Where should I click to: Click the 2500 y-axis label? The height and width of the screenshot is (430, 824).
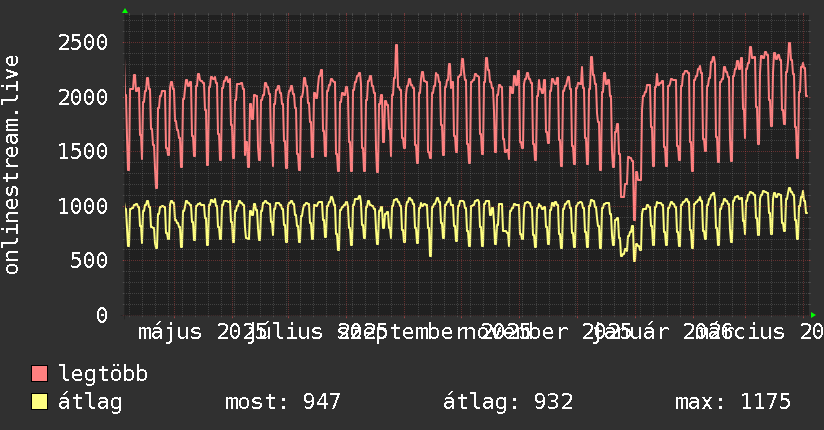(83, 43)
